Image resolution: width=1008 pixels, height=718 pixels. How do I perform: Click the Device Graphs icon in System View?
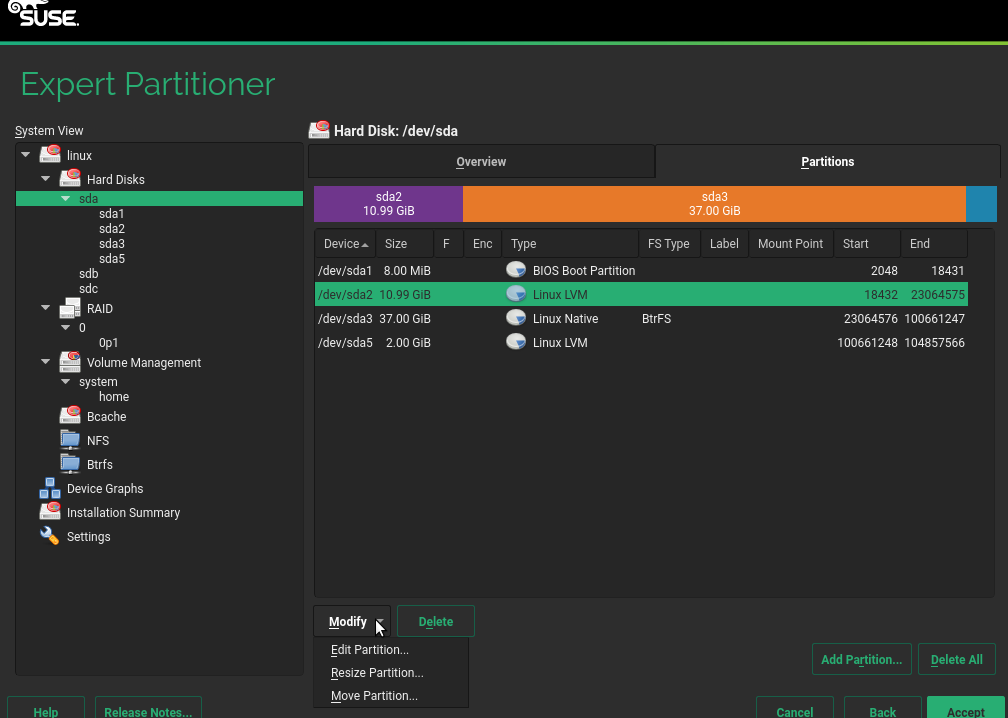click(50, 489)
